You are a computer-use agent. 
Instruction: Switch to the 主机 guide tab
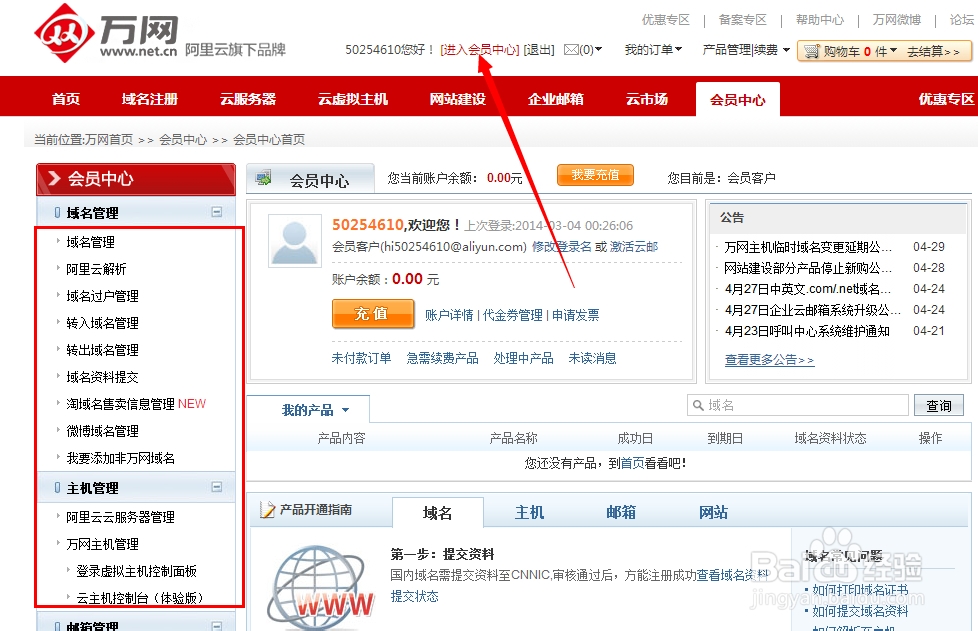click(x=529, y=513)
